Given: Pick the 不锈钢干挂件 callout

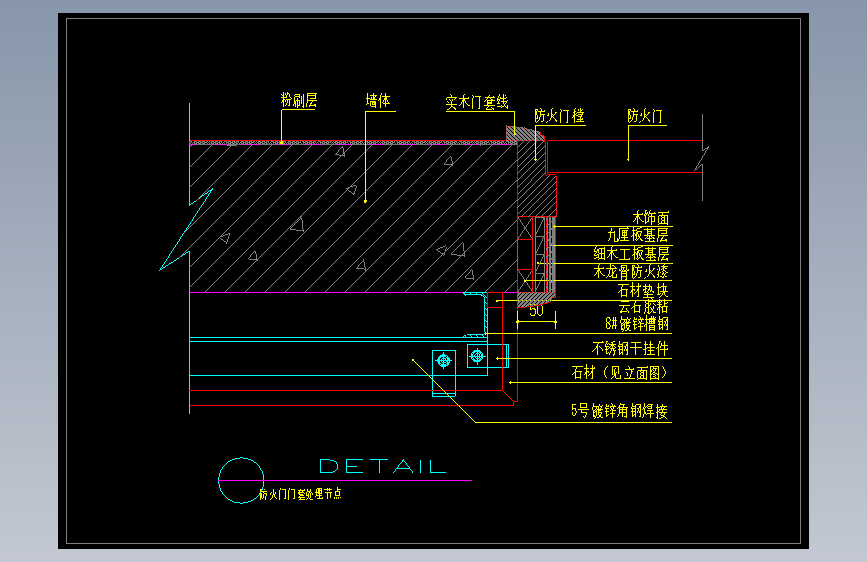Looking at the screenshot, I should coord(630,348).
